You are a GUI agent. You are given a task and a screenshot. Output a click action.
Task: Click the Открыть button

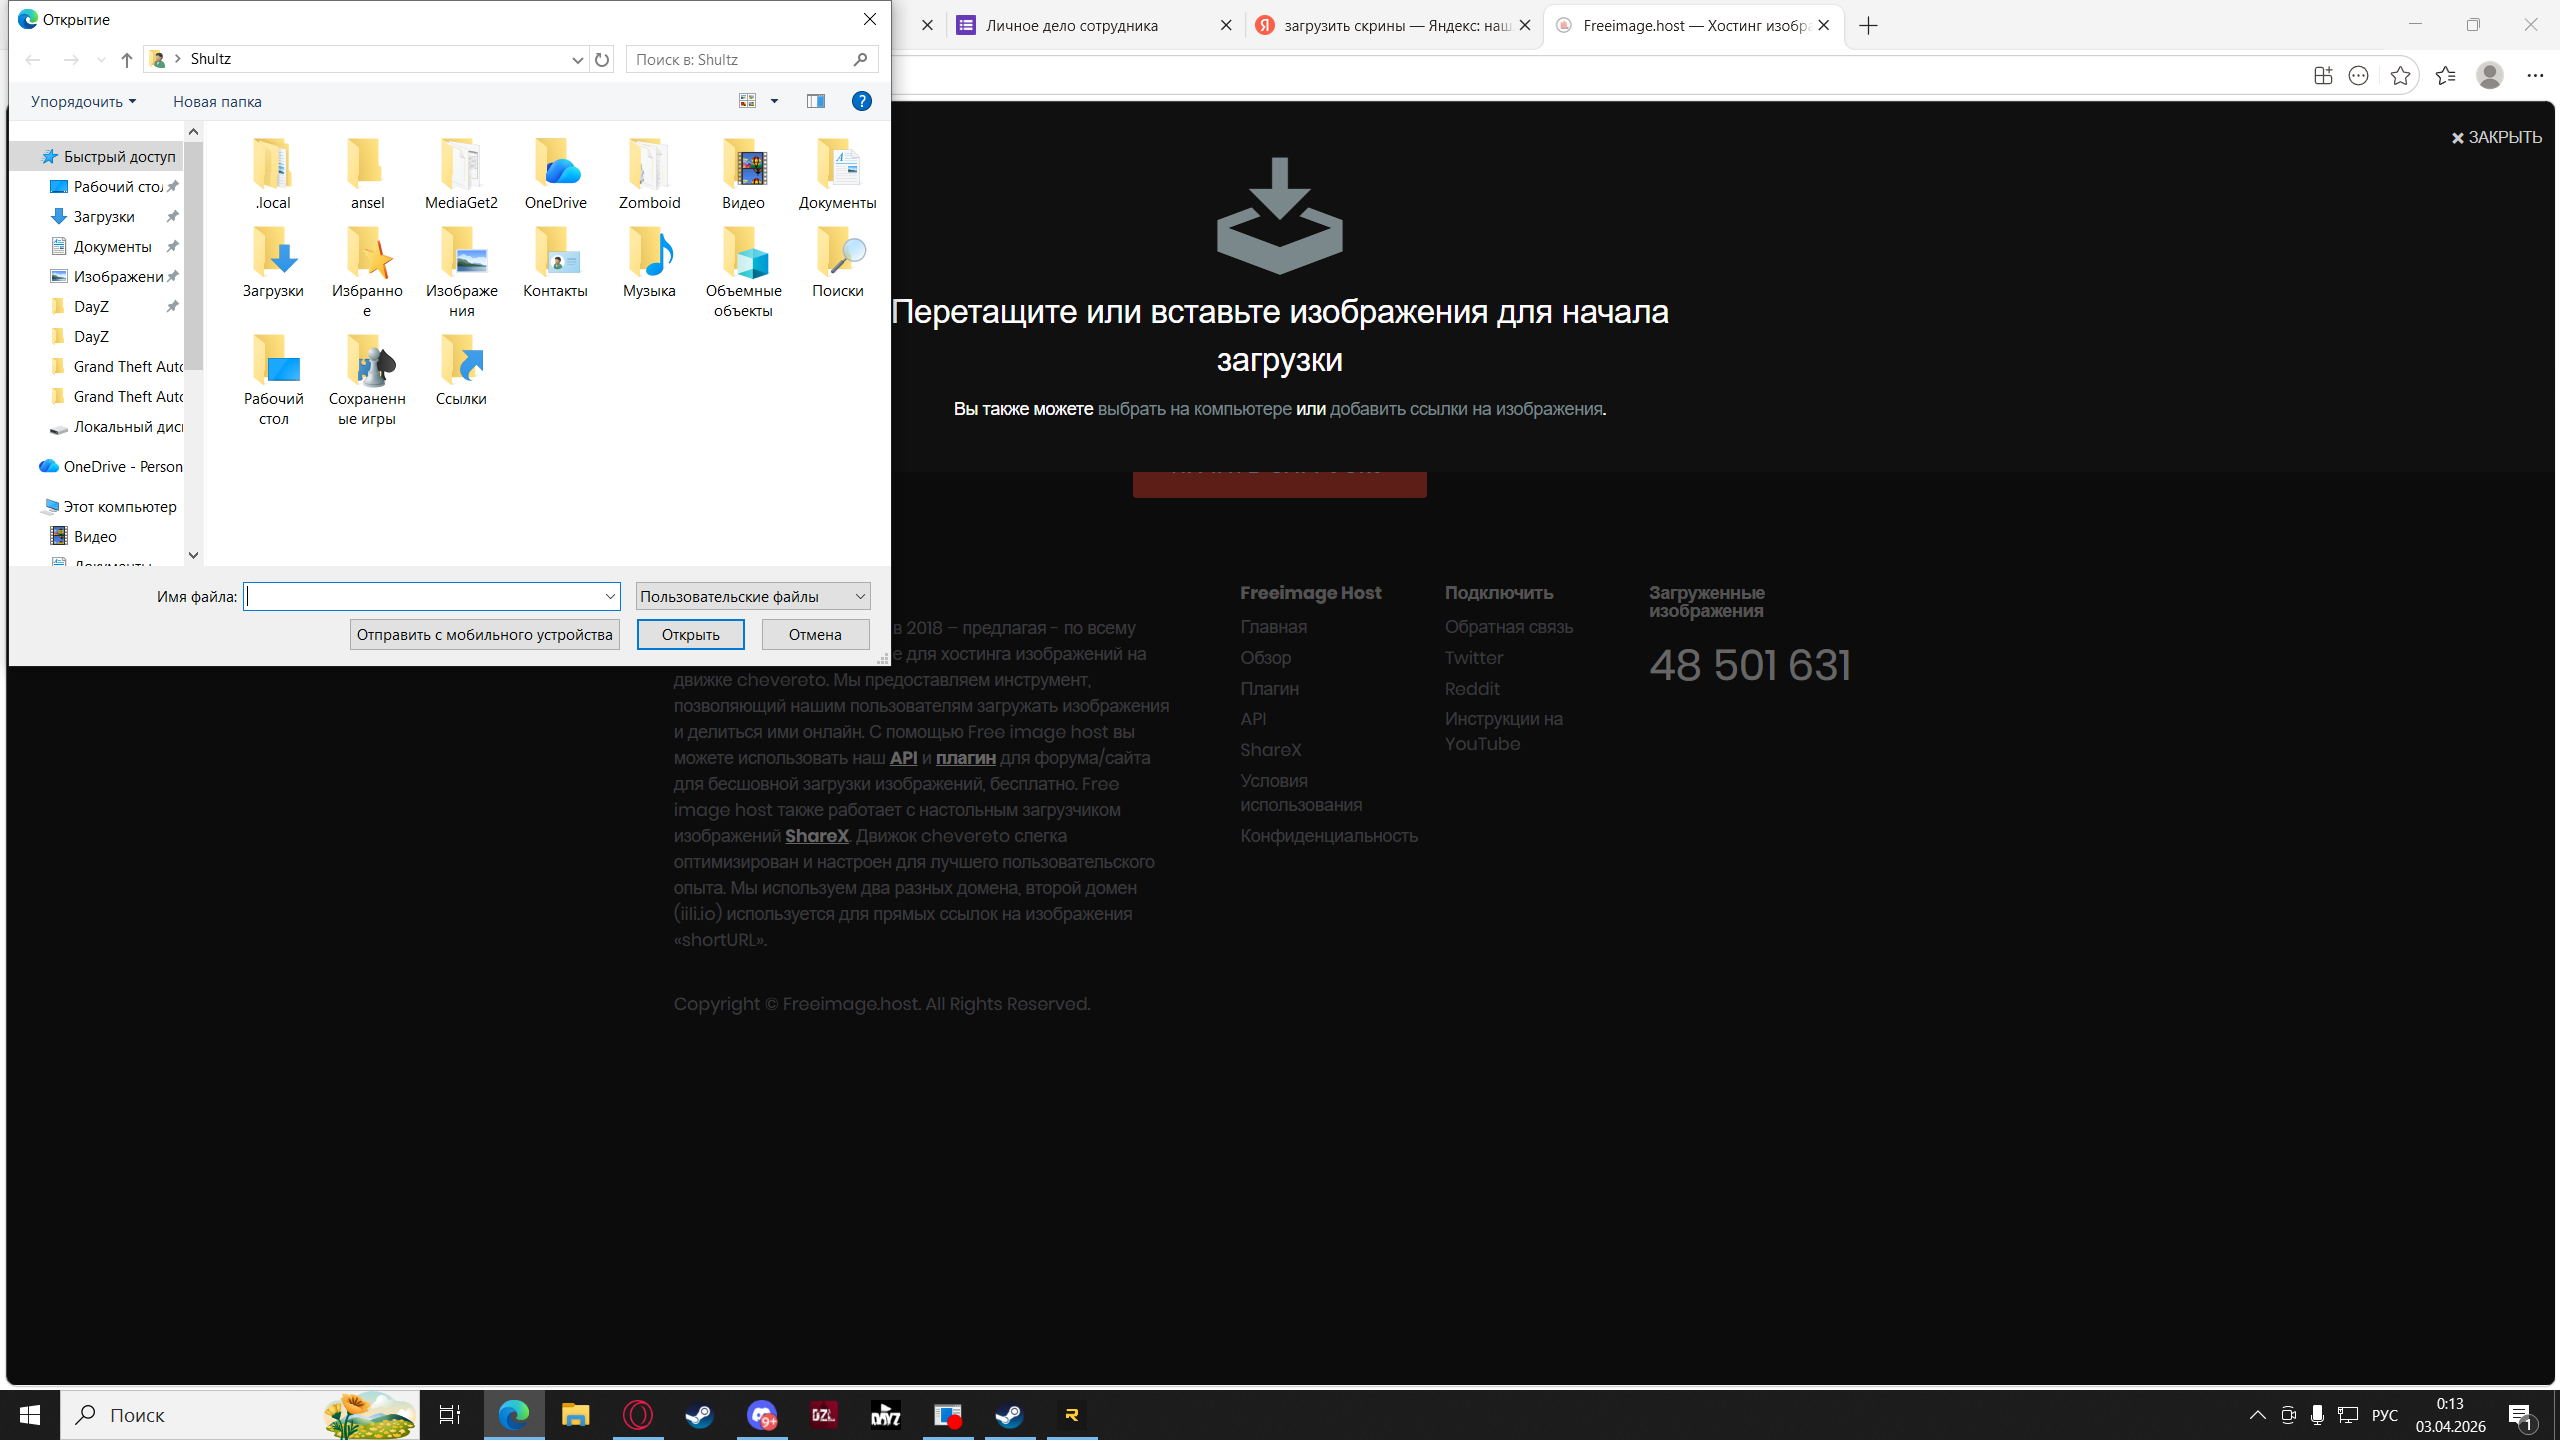pos(690,635)
